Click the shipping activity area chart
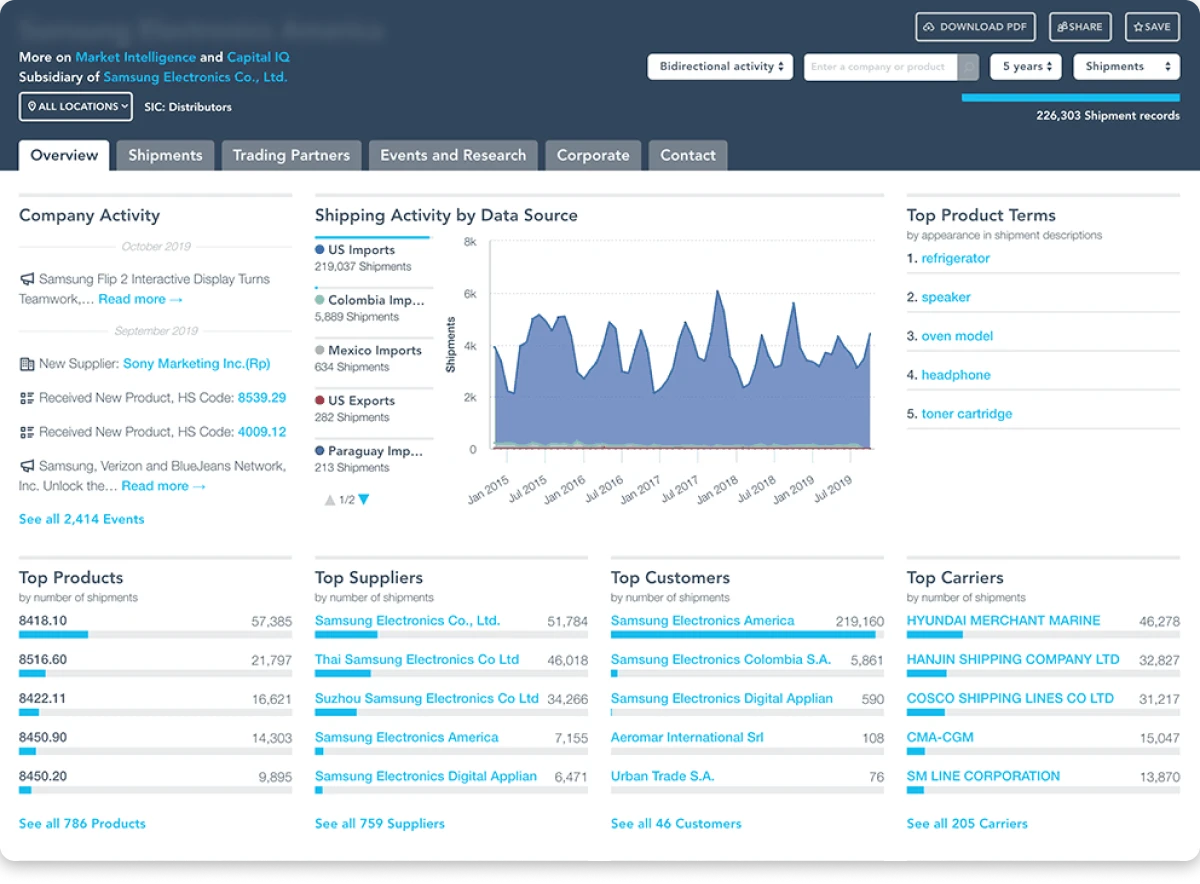The height and width of the screenshot is (884, 1200). click(x=681, y=370)
